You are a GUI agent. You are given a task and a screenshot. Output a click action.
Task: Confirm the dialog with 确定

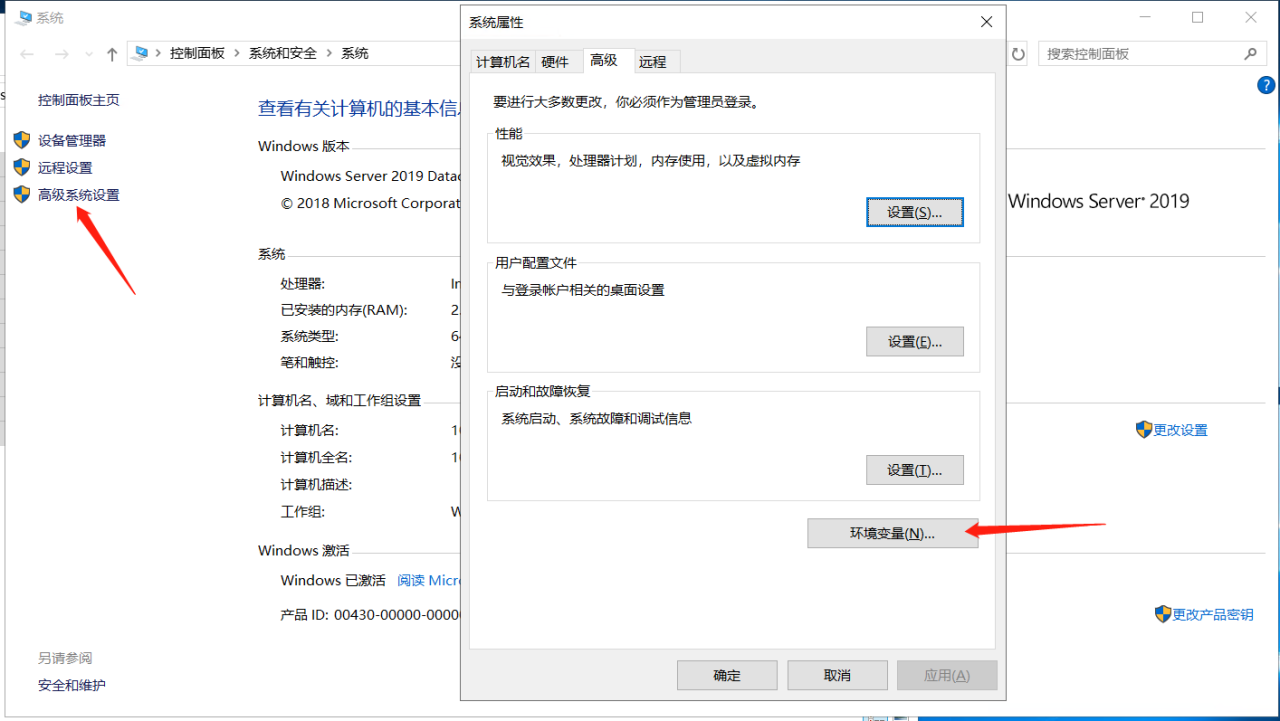click(727, 675)
